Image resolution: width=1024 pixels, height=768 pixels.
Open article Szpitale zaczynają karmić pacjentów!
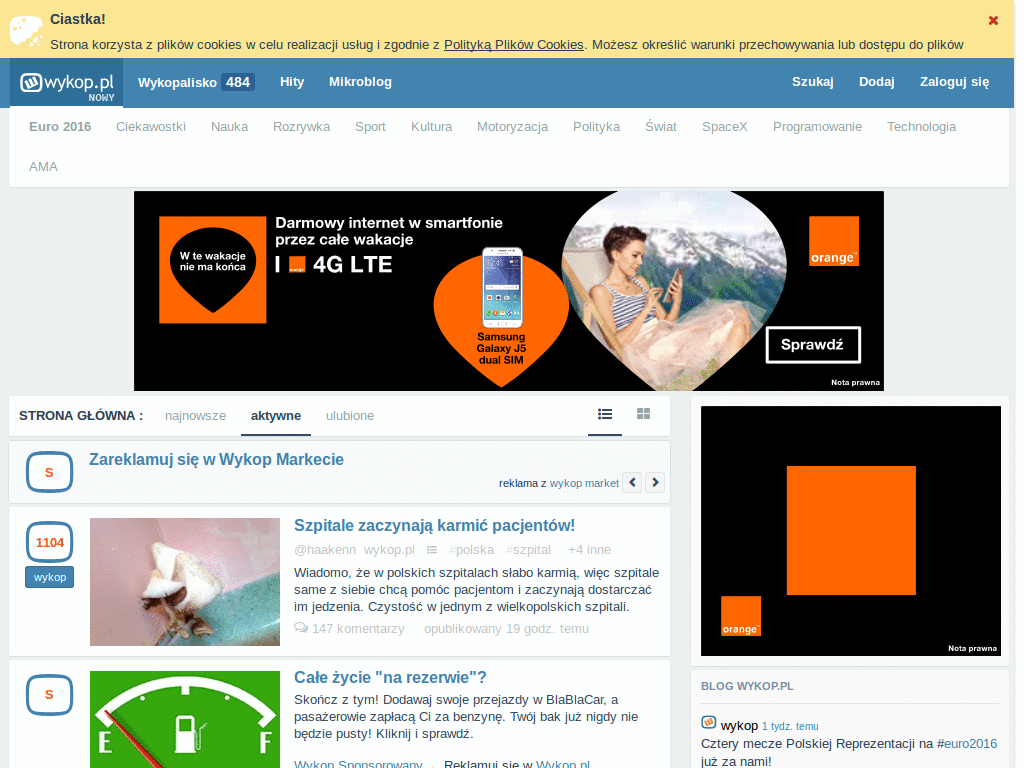click(x=434, y=526)
